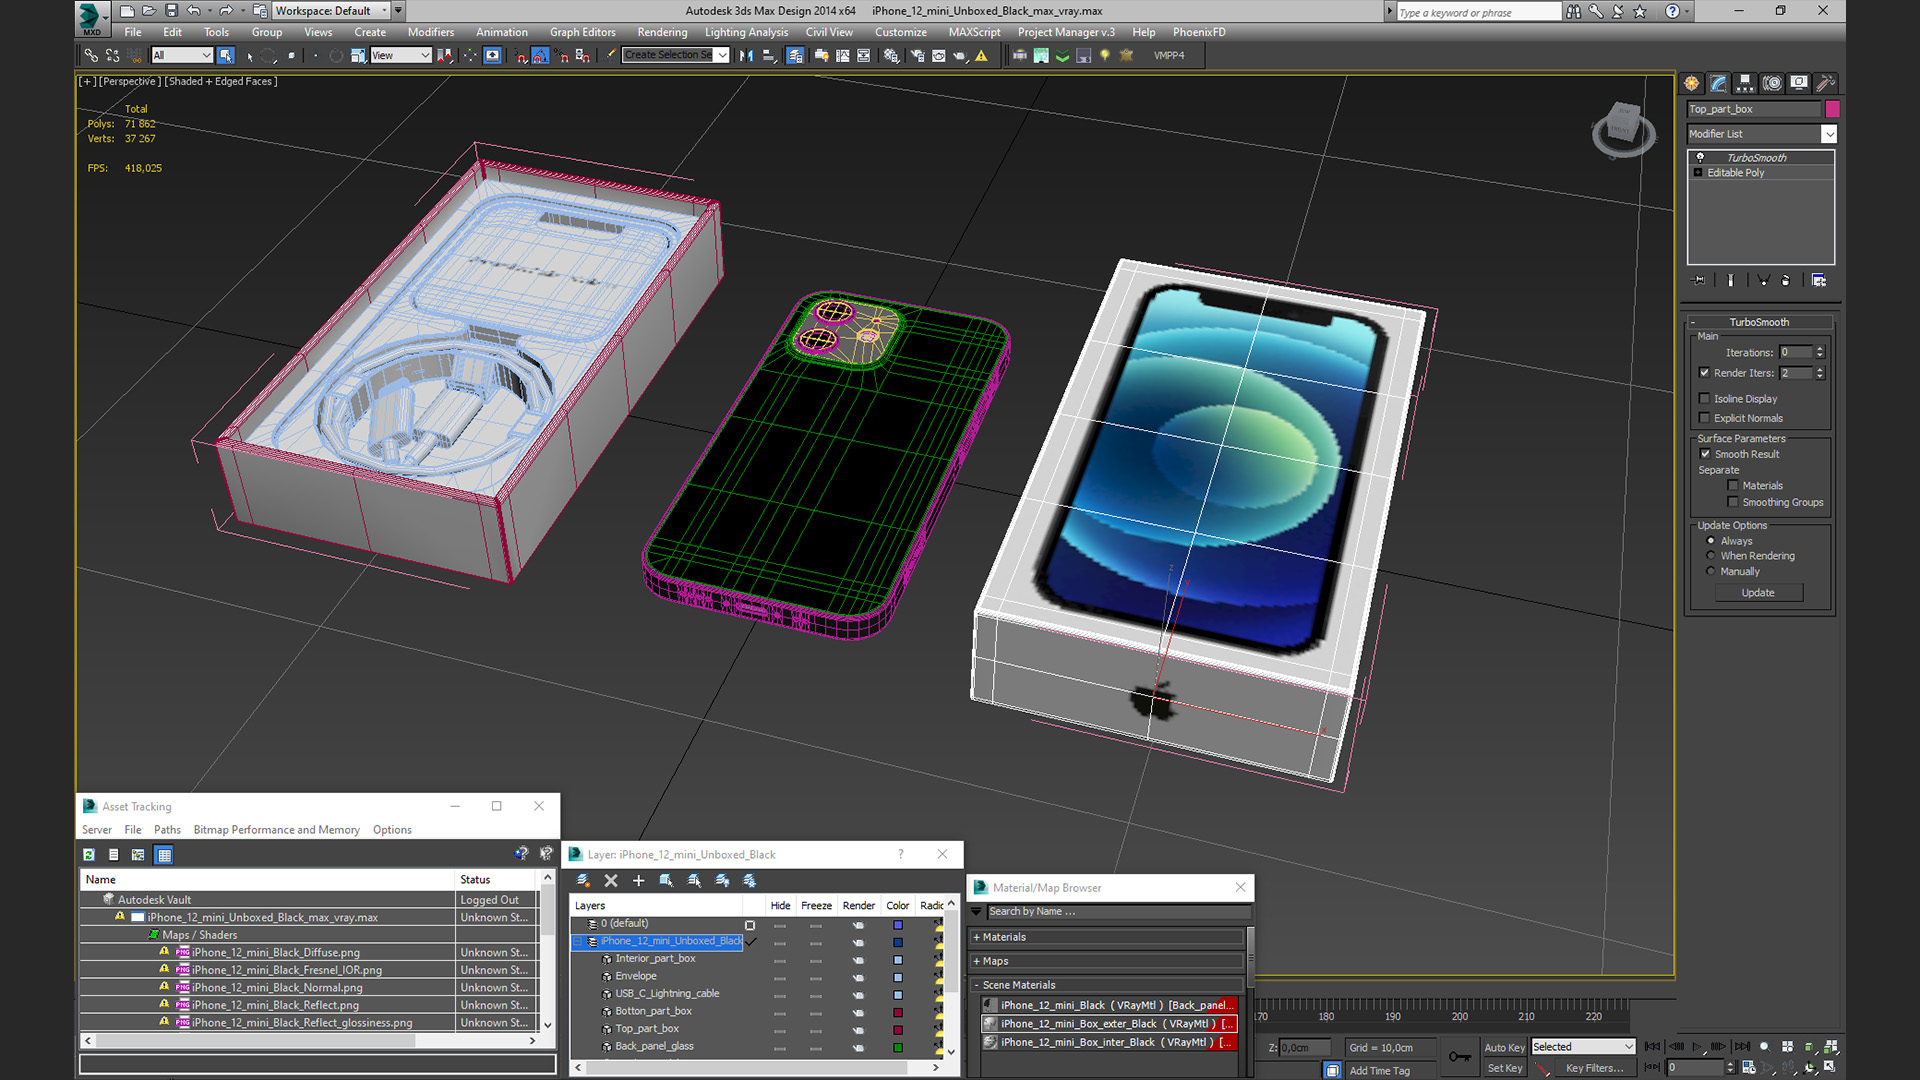The image size is (1920, 1080).
Task: Click color swatch of 0 (default) layer
Action: click(x=898, y=925)
